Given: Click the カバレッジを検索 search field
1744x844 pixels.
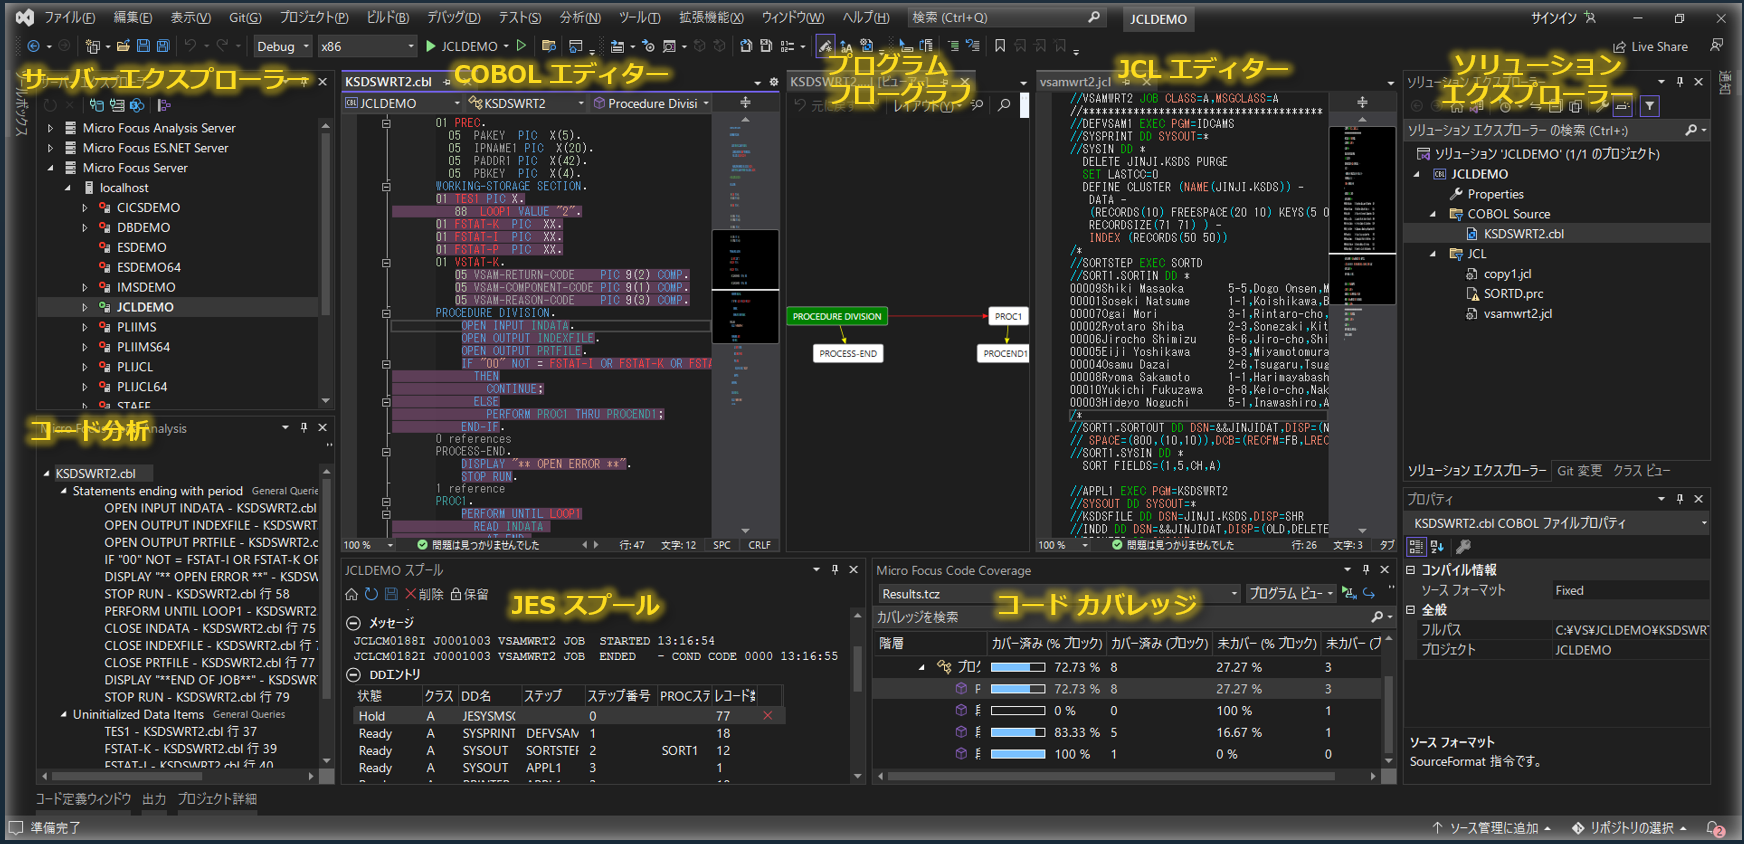Looking at the screenshot, I should [1135, 617].
